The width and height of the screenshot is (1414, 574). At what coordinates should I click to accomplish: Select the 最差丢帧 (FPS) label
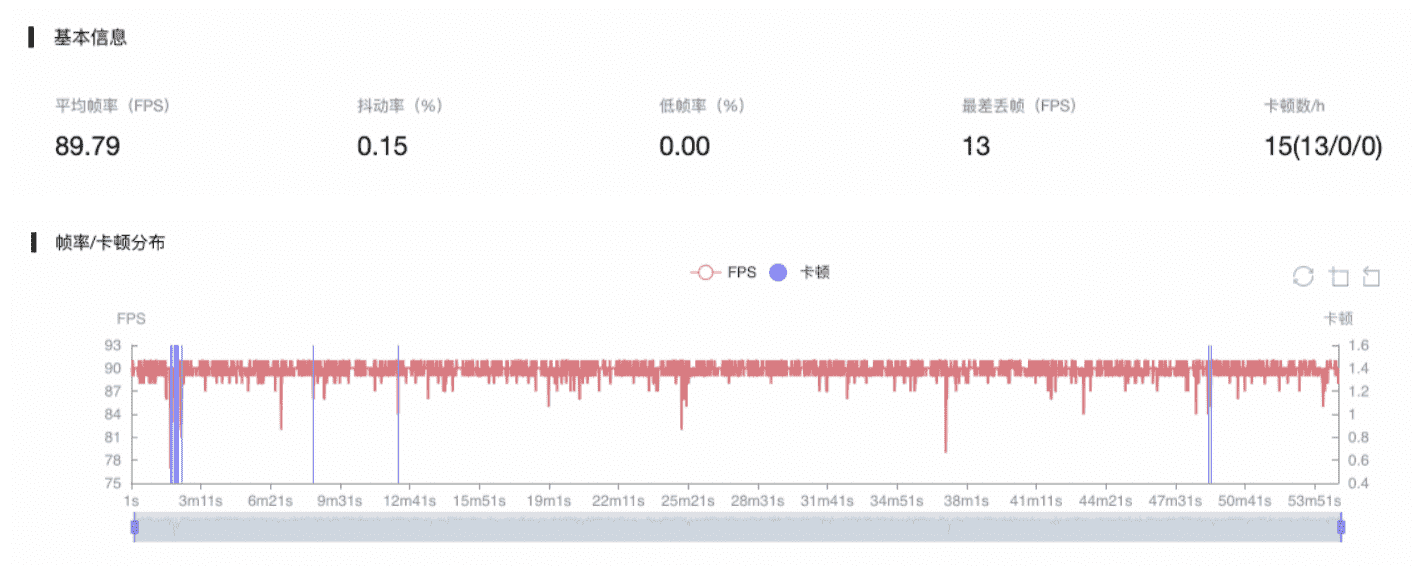click(1019, 105)
